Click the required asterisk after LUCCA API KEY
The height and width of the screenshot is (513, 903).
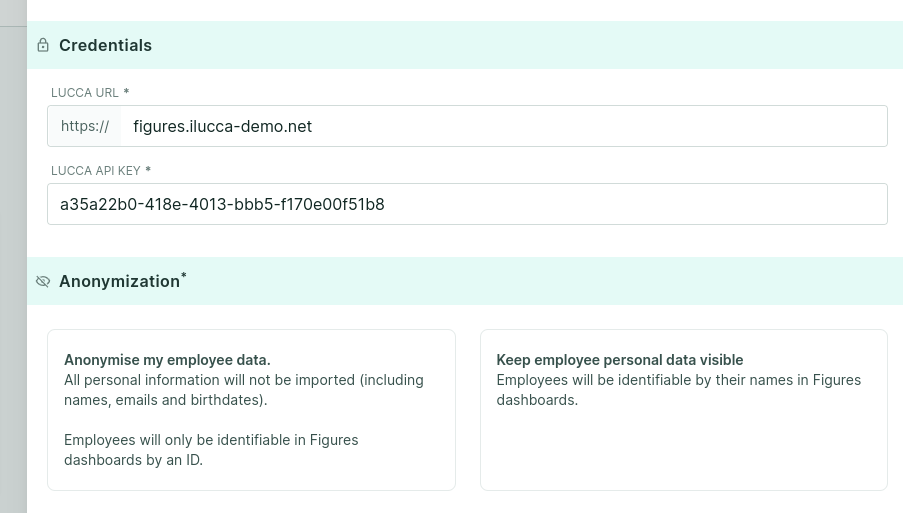[x=148, y=169]
